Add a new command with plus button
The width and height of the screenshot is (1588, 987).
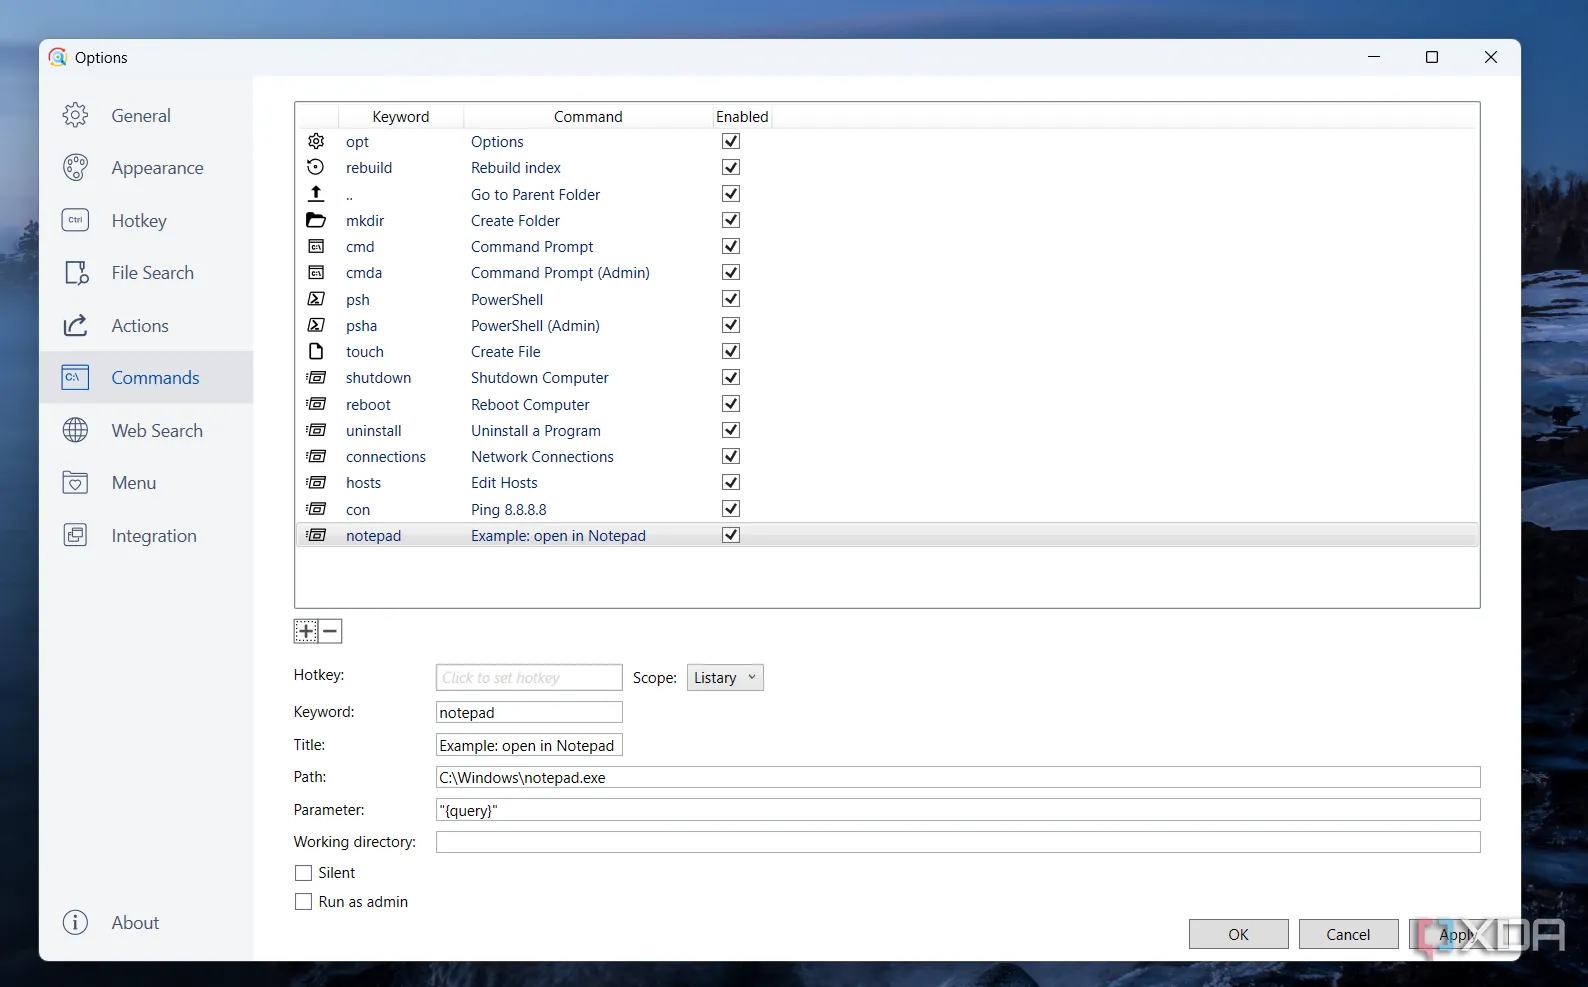(306, 631)
